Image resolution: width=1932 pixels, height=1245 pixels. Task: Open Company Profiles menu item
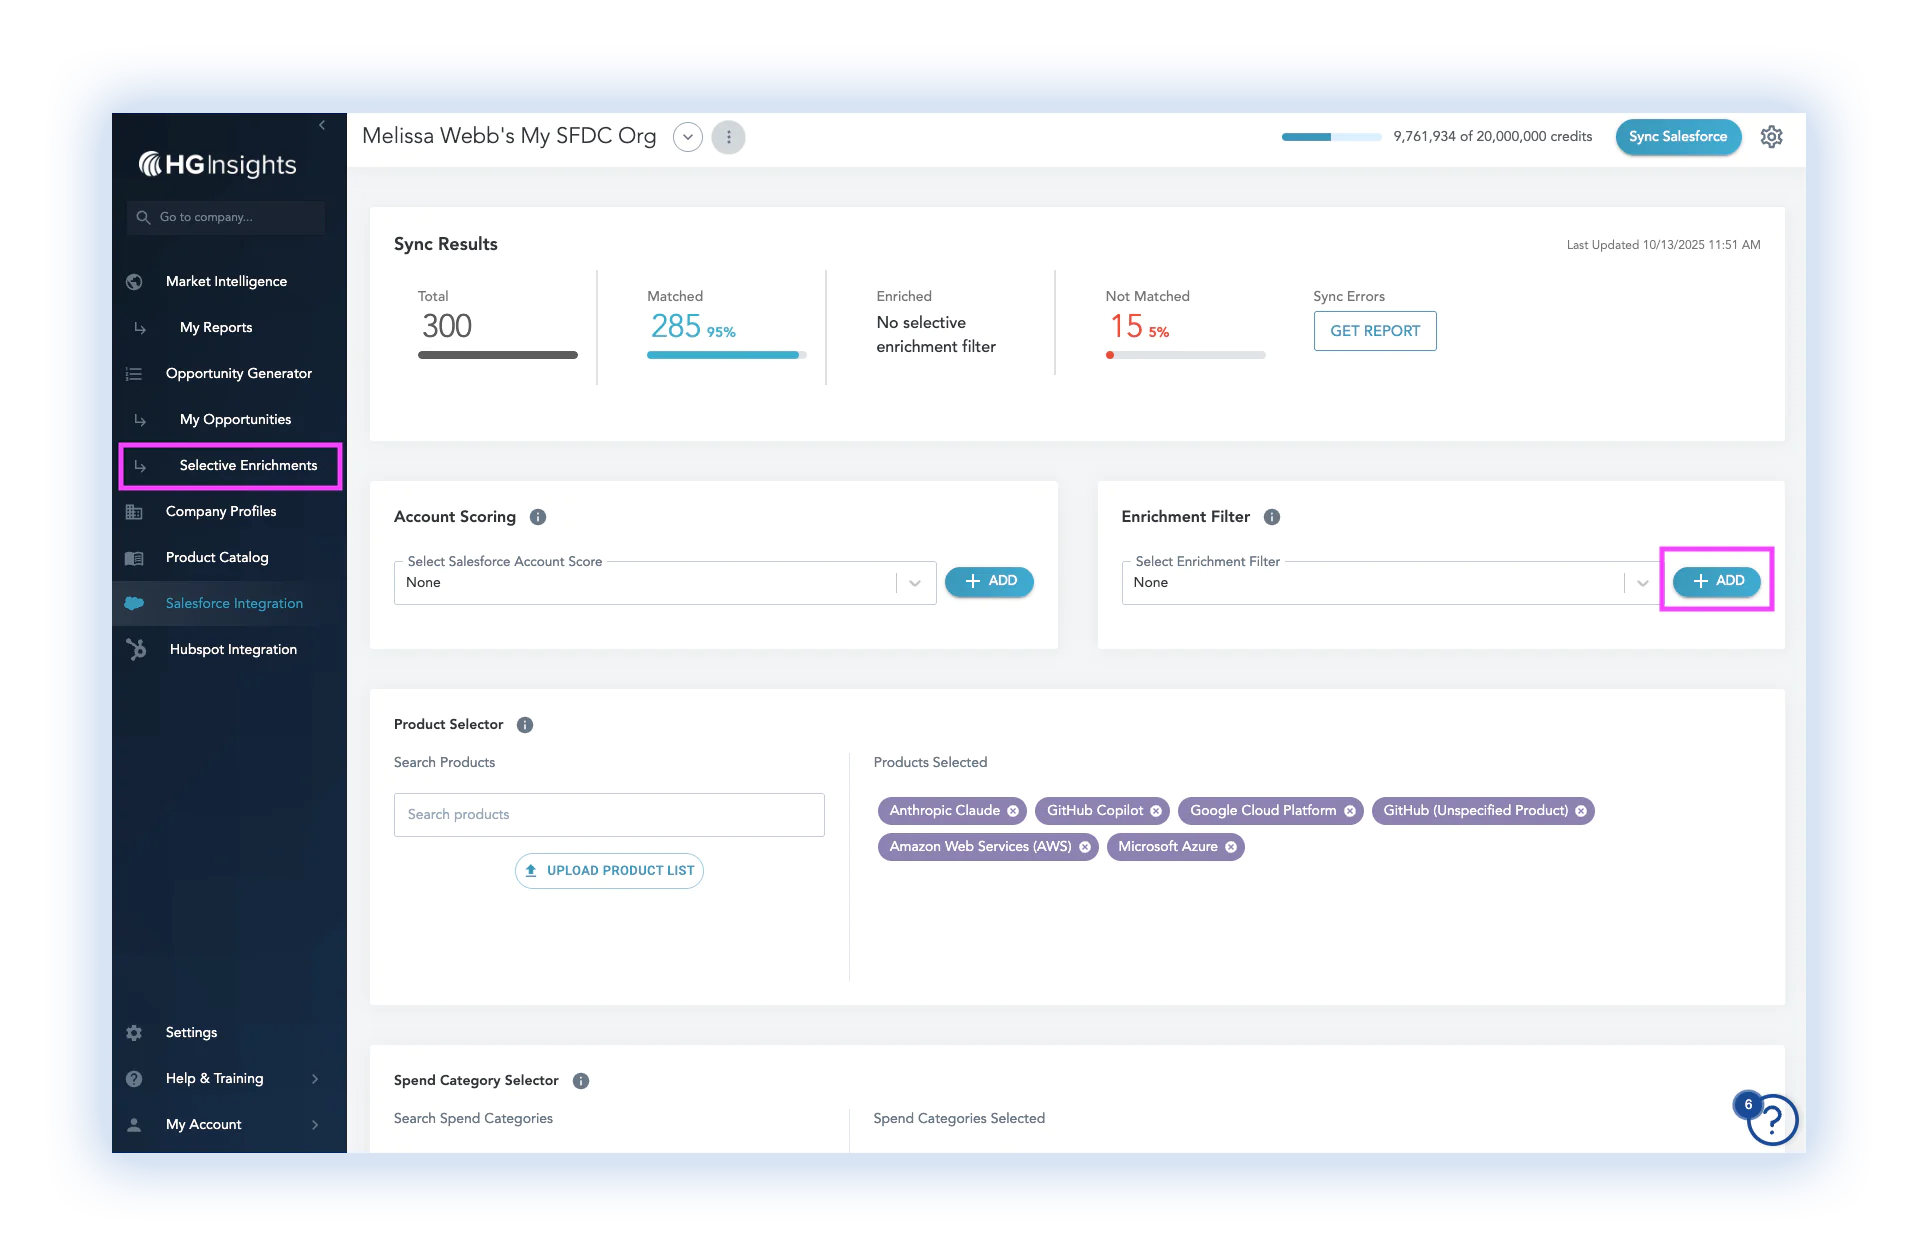click(221, 512)
